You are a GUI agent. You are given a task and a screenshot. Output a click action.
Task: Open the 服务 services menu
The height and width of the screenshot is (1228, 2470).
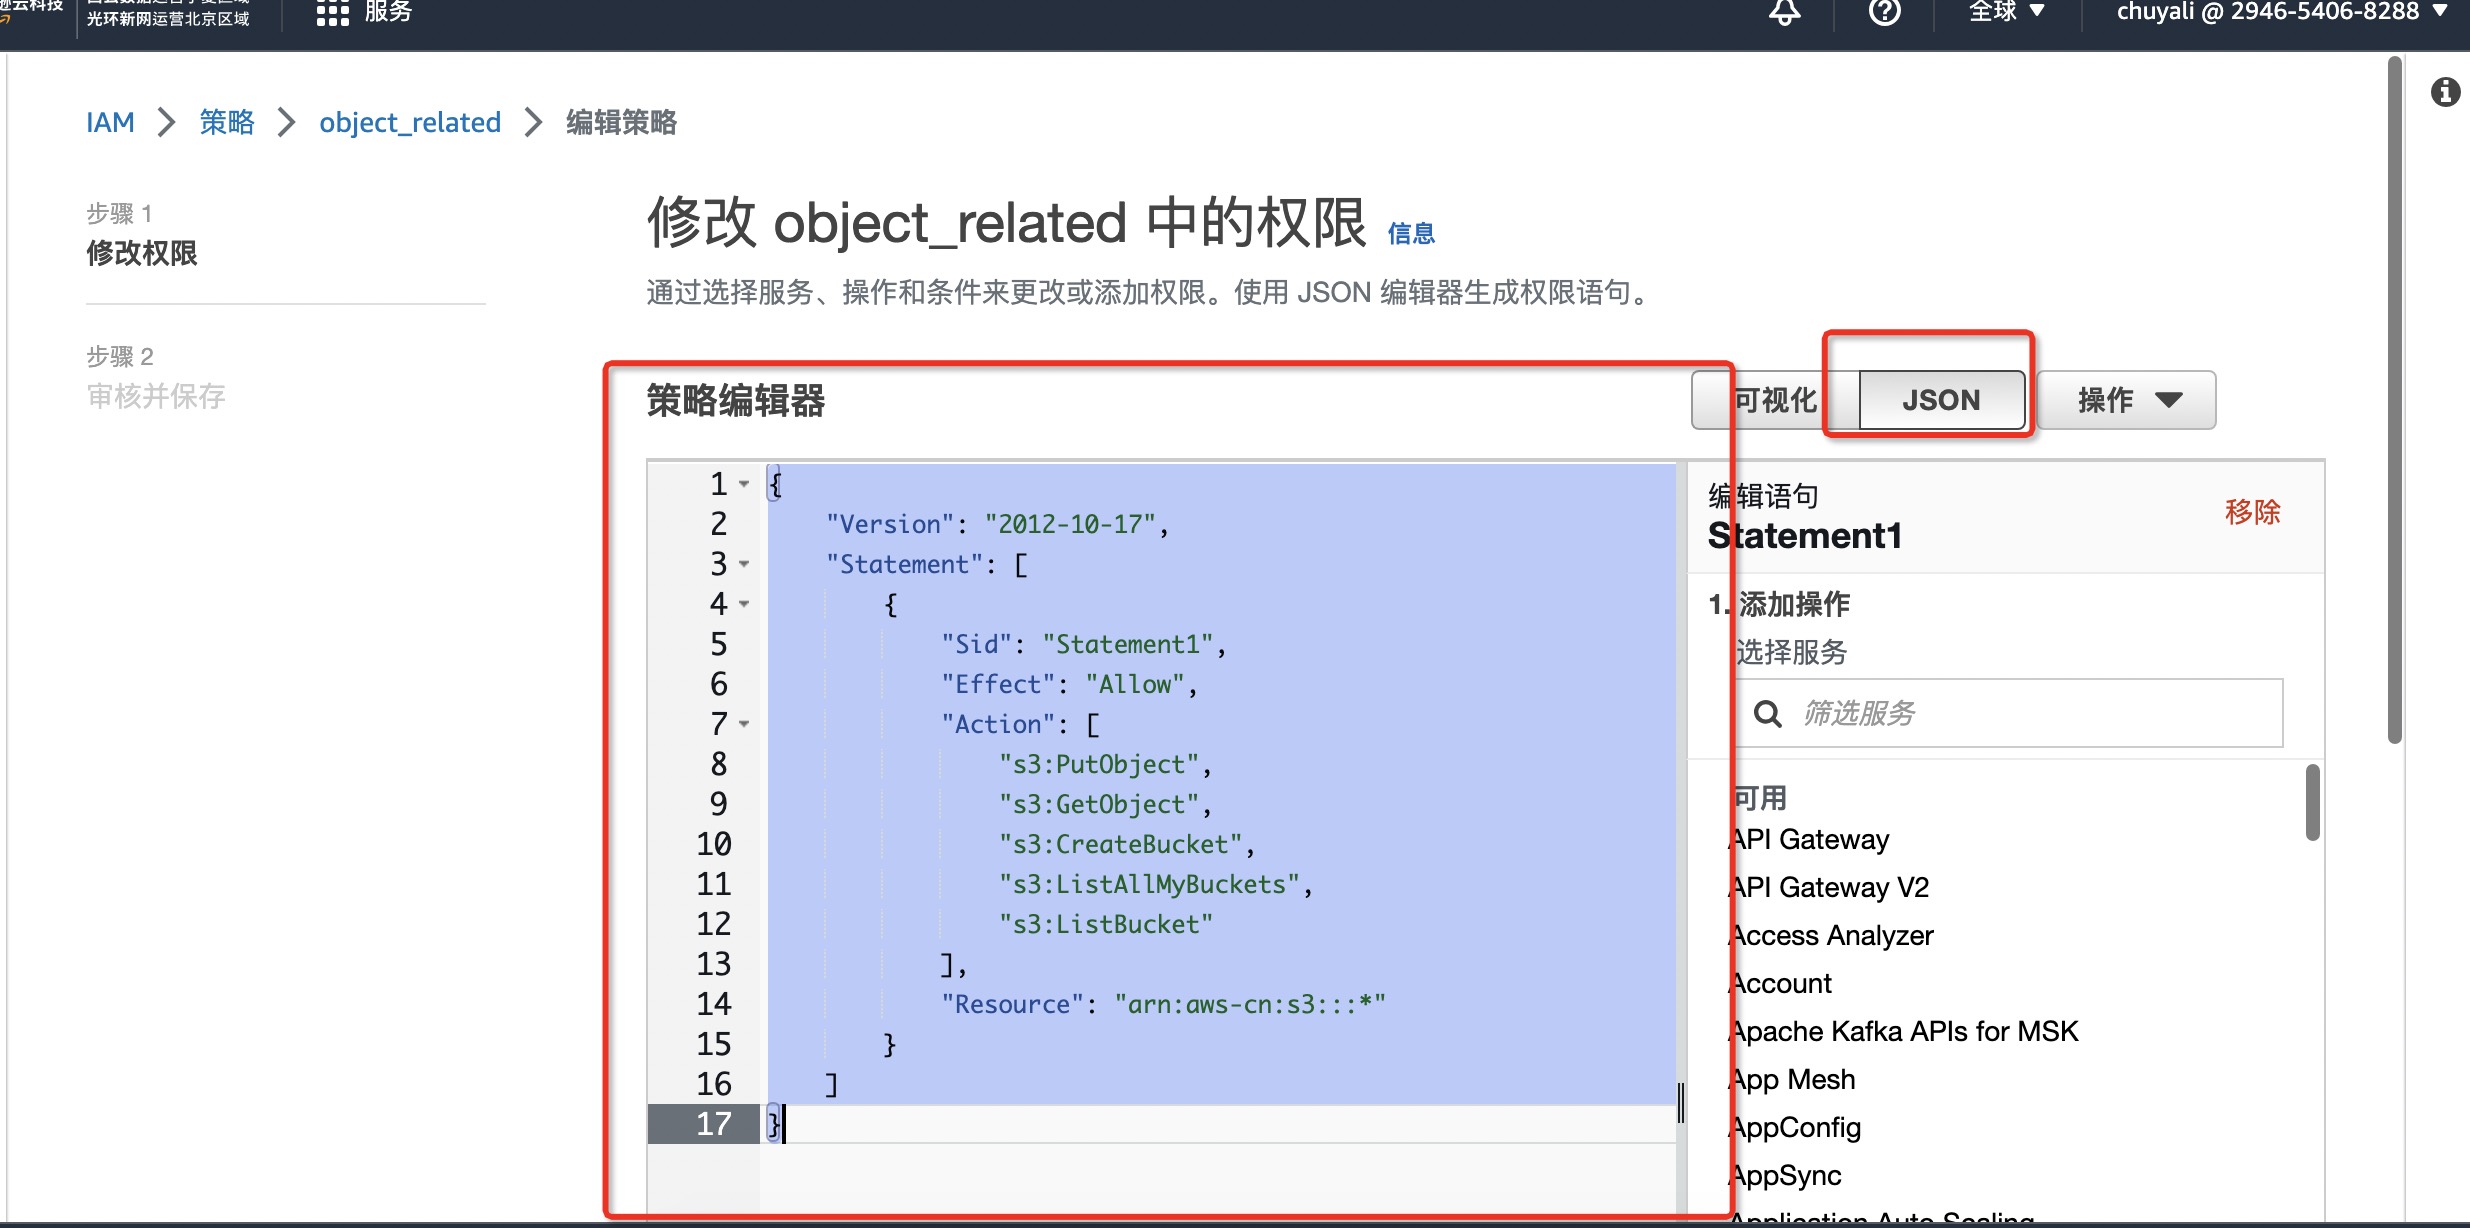pos(388,12)
